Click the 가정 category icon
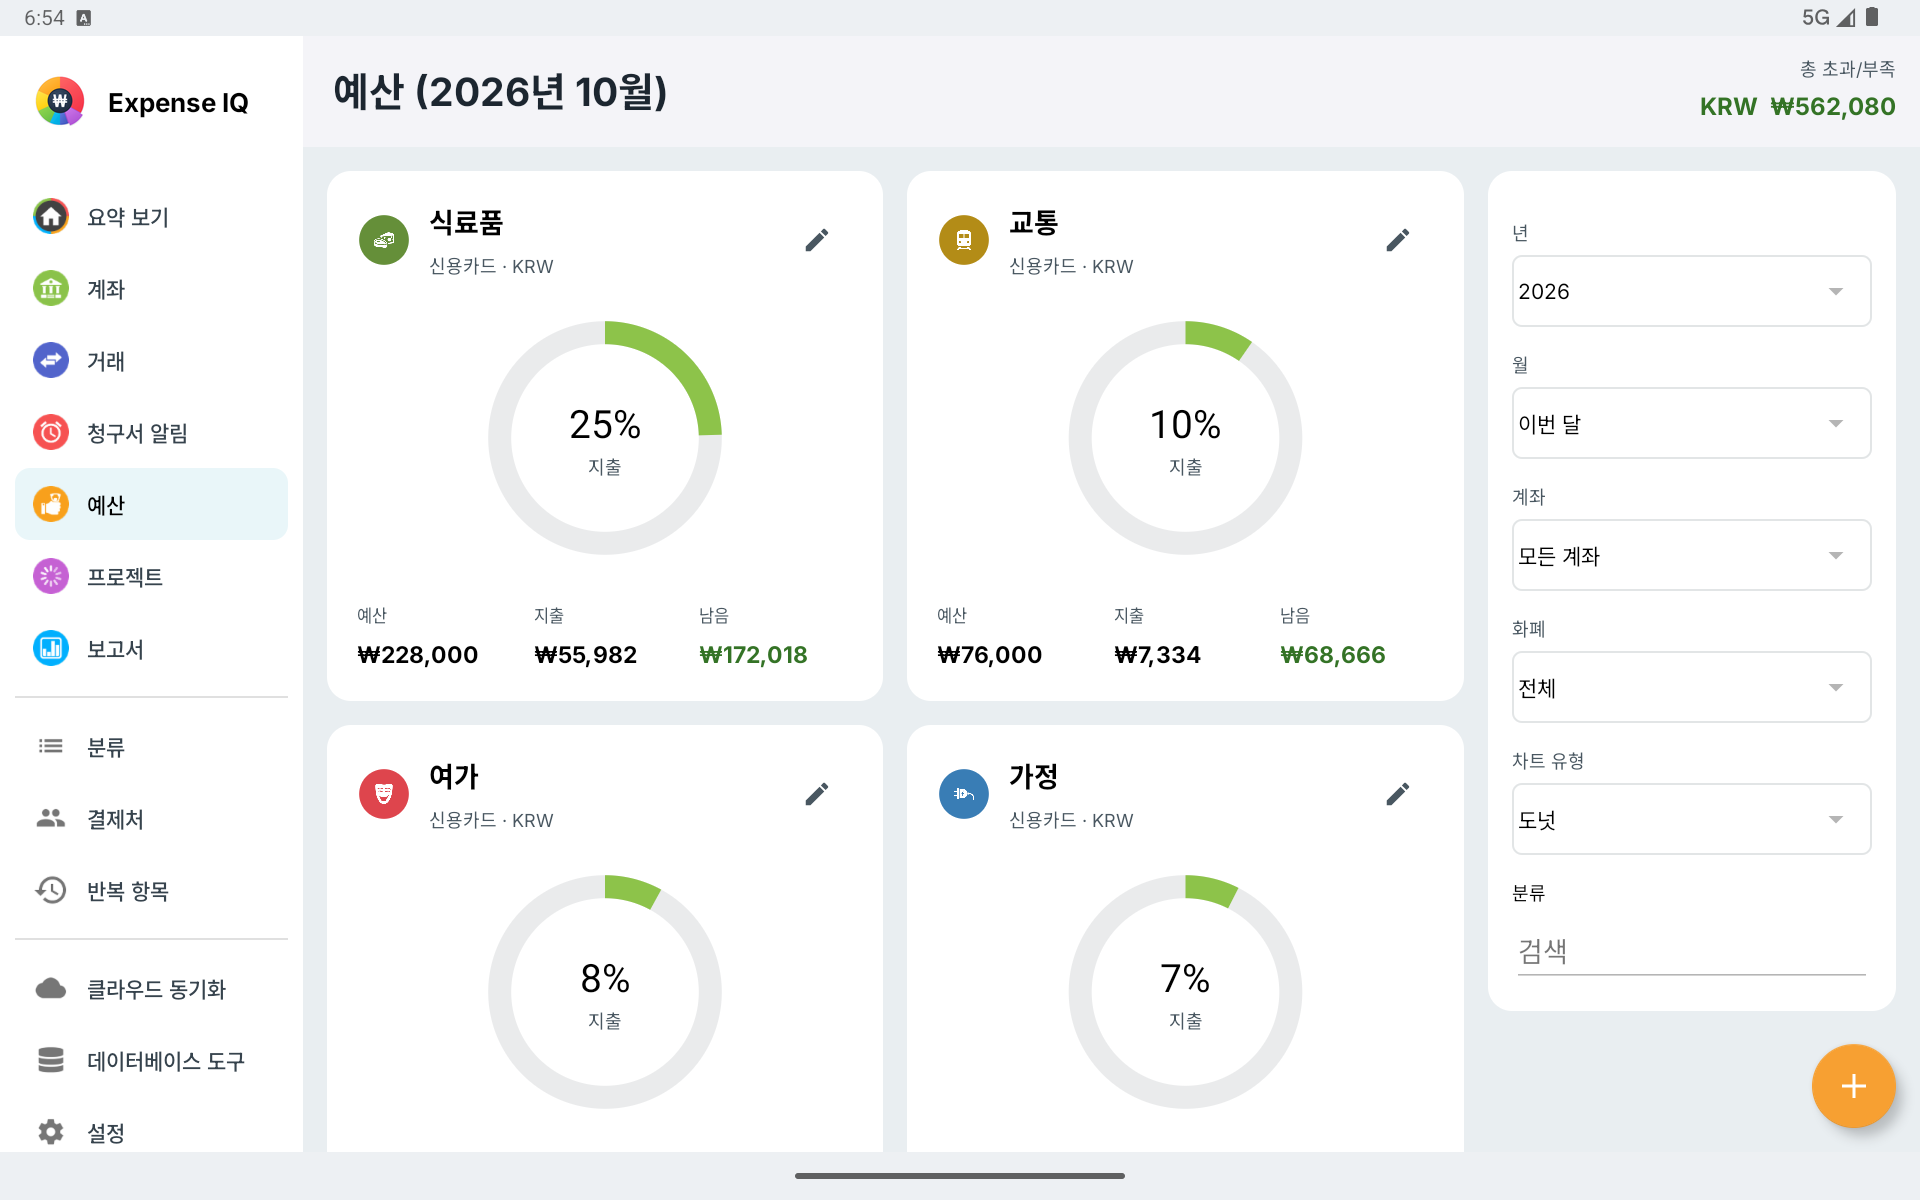1920x1200 pixels. pyautogui.click(x=964, y=794)
